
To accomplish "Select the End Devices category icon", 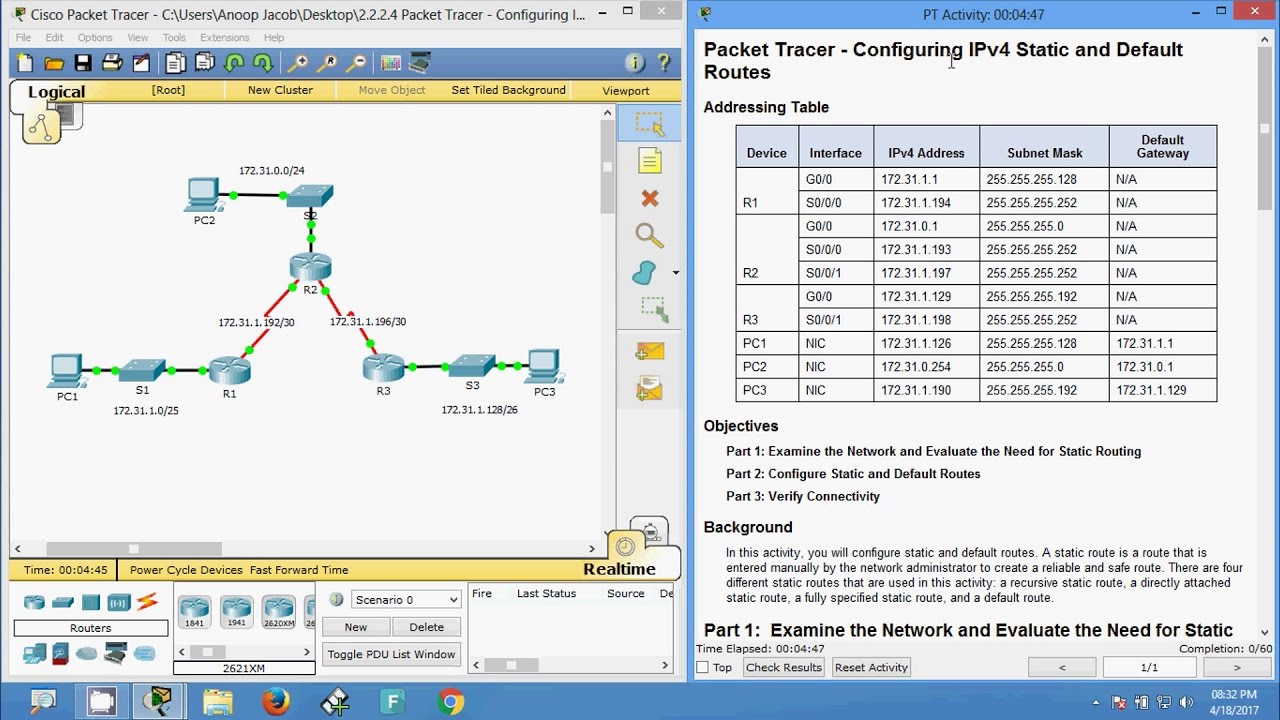I will click(x=35, y=653).
